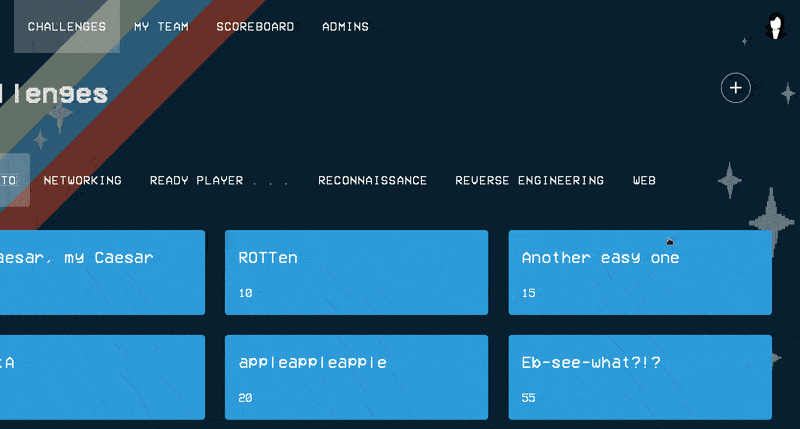Open the 'Eb-see-what?!?' challenge card

pos(640,377)
